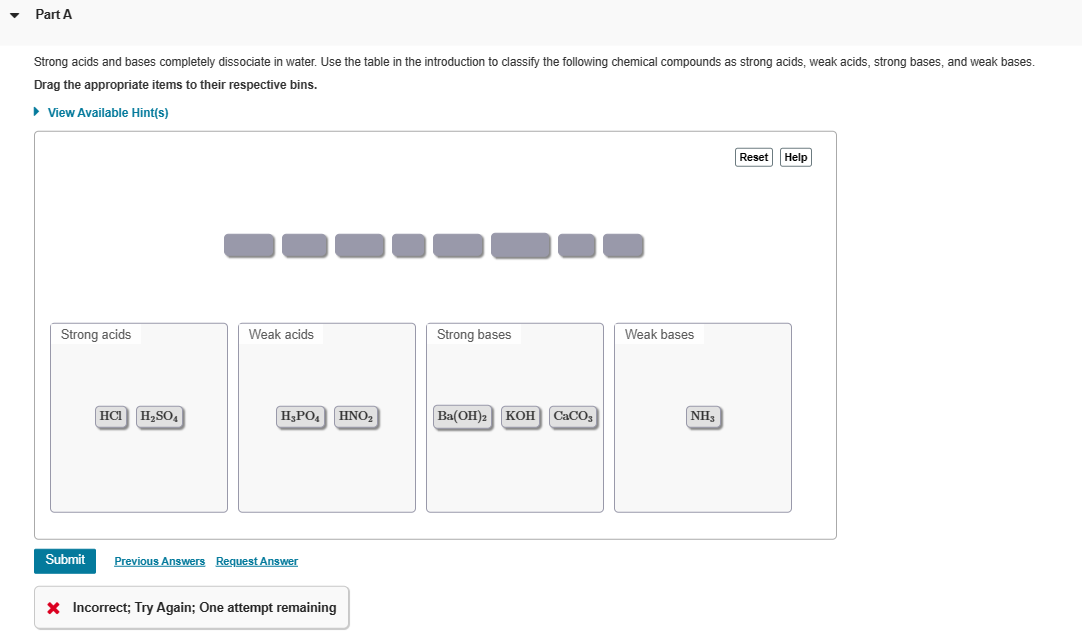The image size is (1082, 637).
Task: Collapse the Part A section
Action: (15, 14)
